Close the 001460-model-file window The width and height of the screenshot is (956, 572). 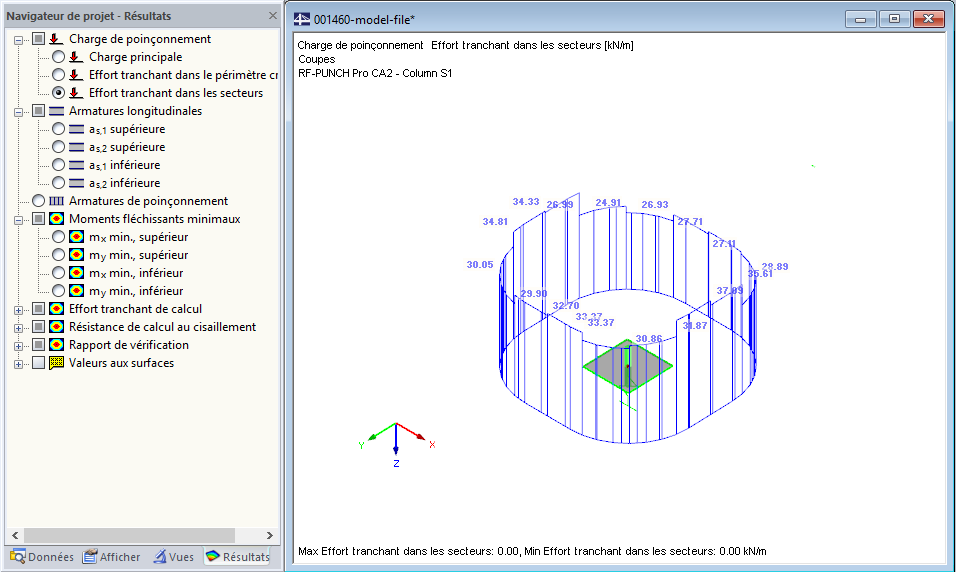[x=929, y=20]
